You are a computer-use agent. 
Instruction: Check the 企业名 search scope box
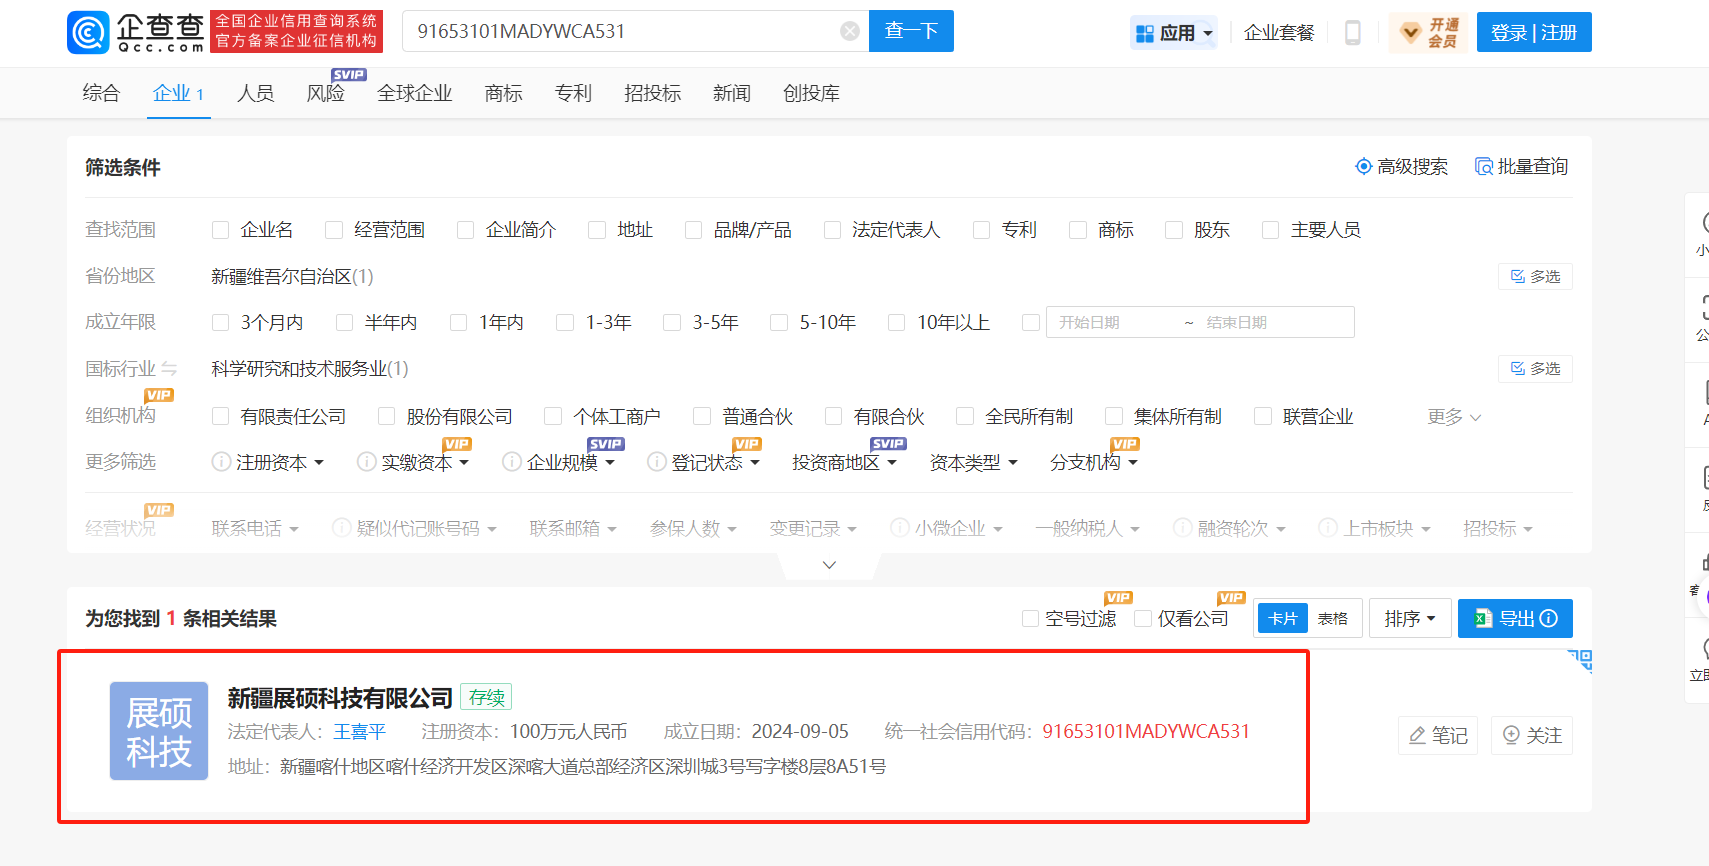click(221, 230)
